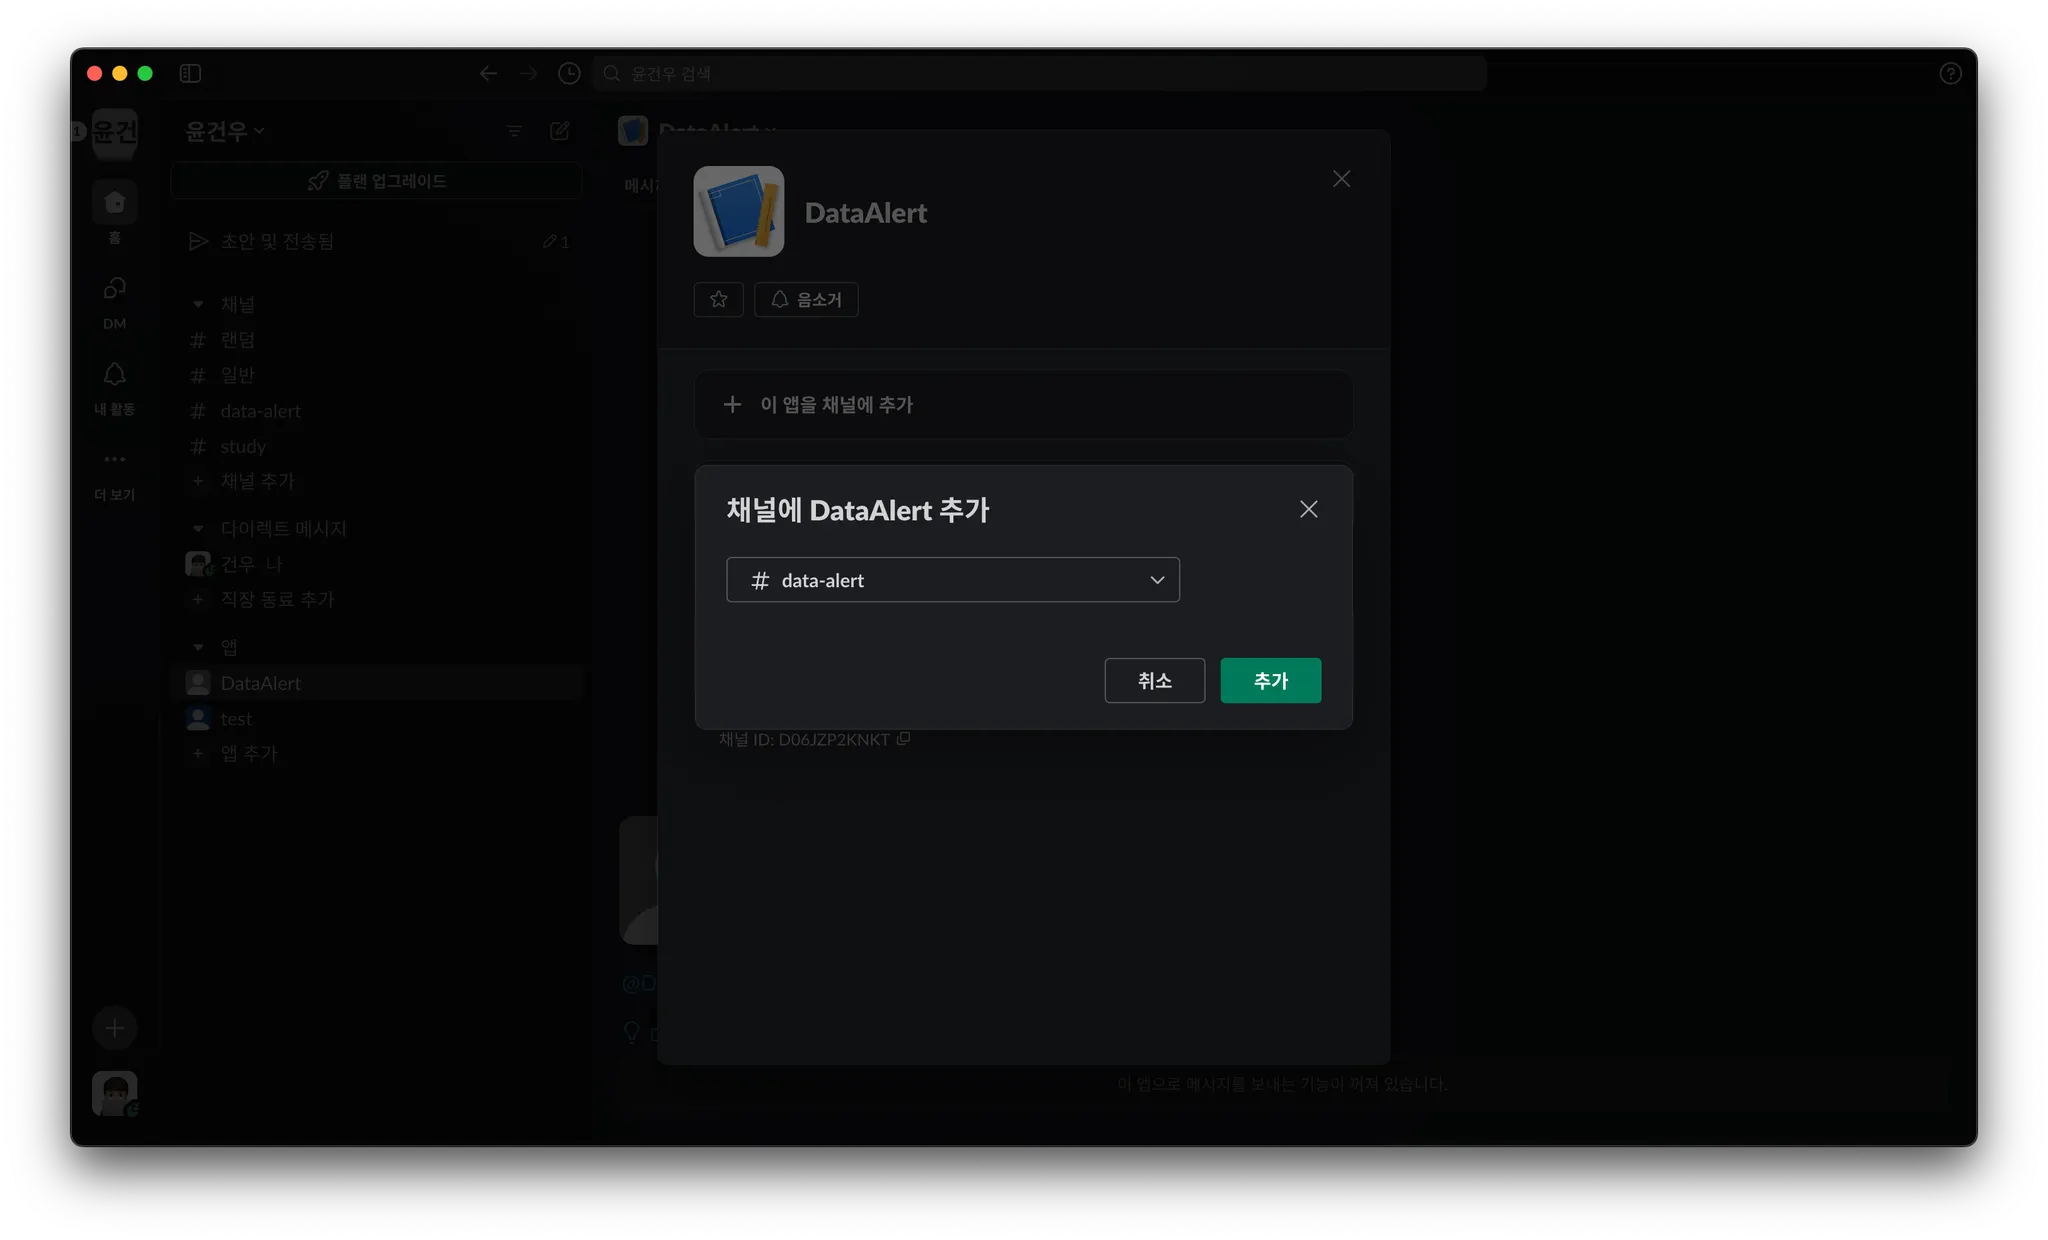The height and width of the screenshot is (1240, 2048).
Task: Copy the channel ID with copy icon
Action: pos(903,739)
